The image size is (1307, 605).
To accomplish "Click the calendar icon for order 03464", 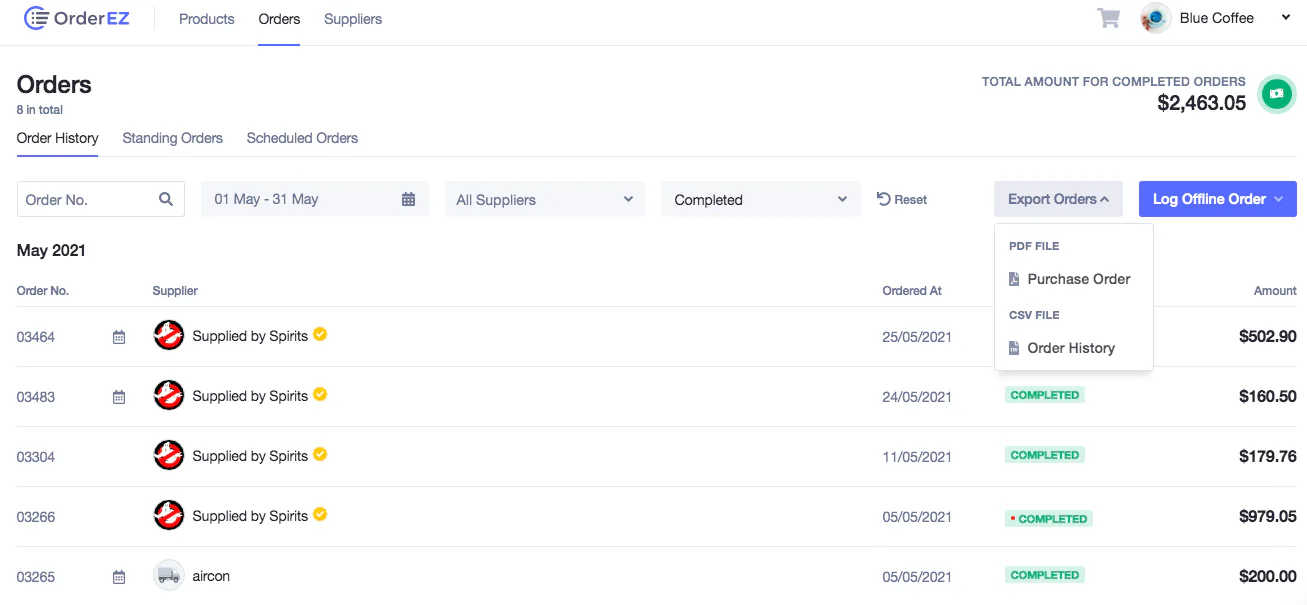I will pyautogui.click(x=119, y=337).
